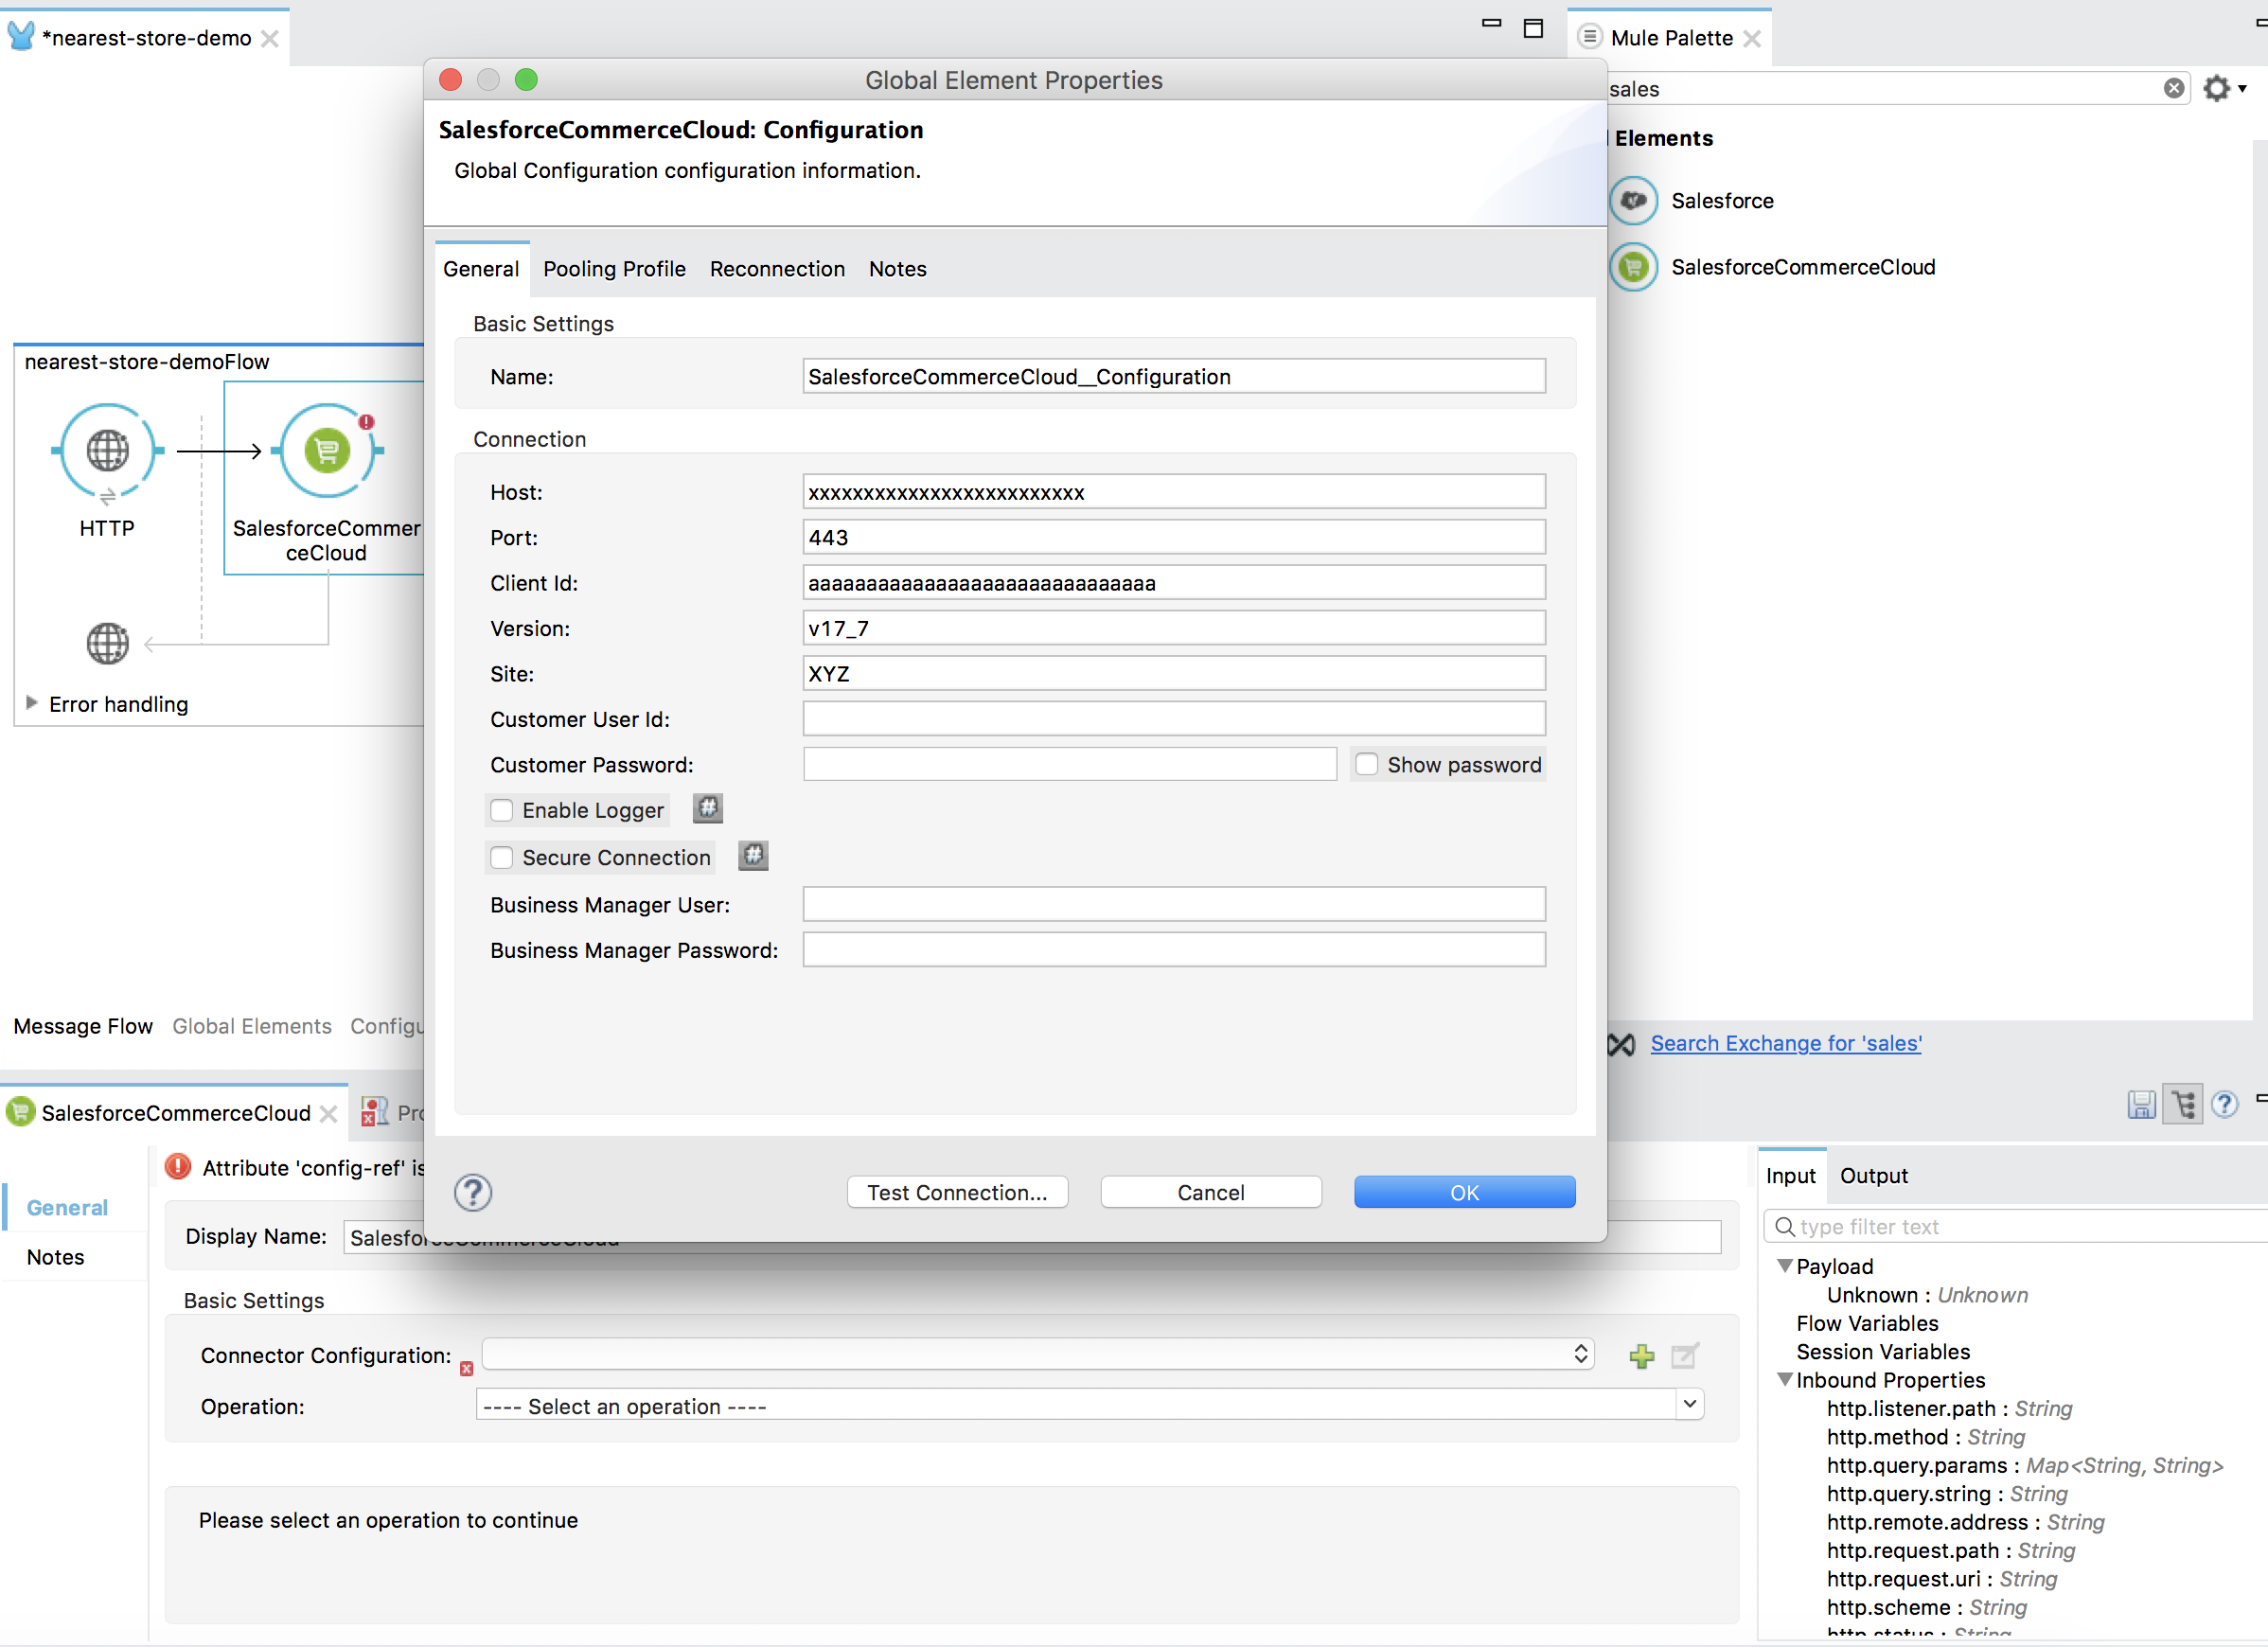Click OK to confirm configuration
Viewport: 2268px width, 1647px height.
1464,1192
